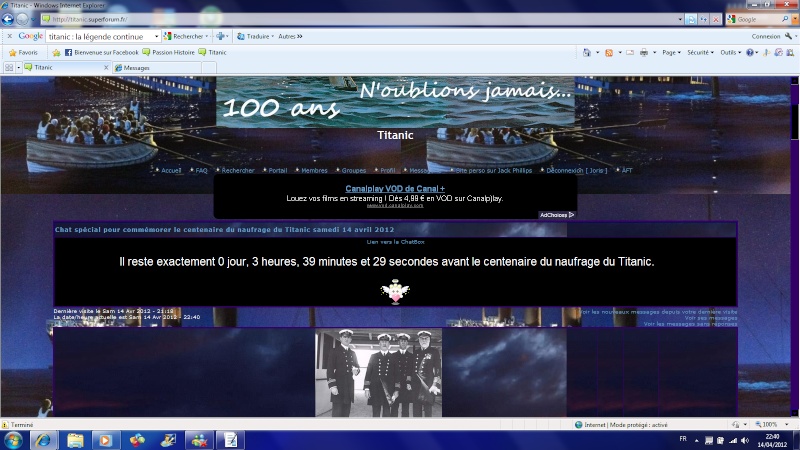Open the recent pages history dropdown
This screenshot has height=450, width=800.
[33, 19]
